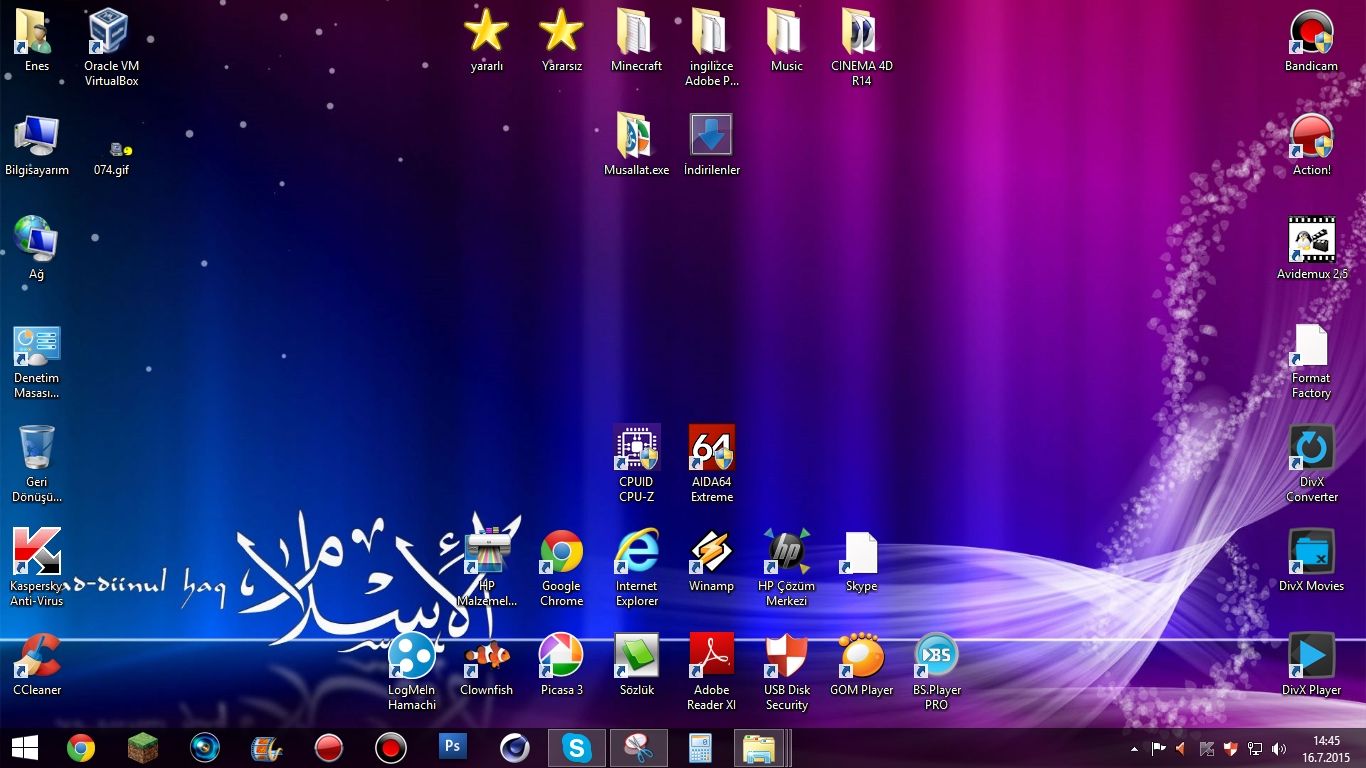Launch Minecraft from the taskbar grass block

tap(143, 748)
